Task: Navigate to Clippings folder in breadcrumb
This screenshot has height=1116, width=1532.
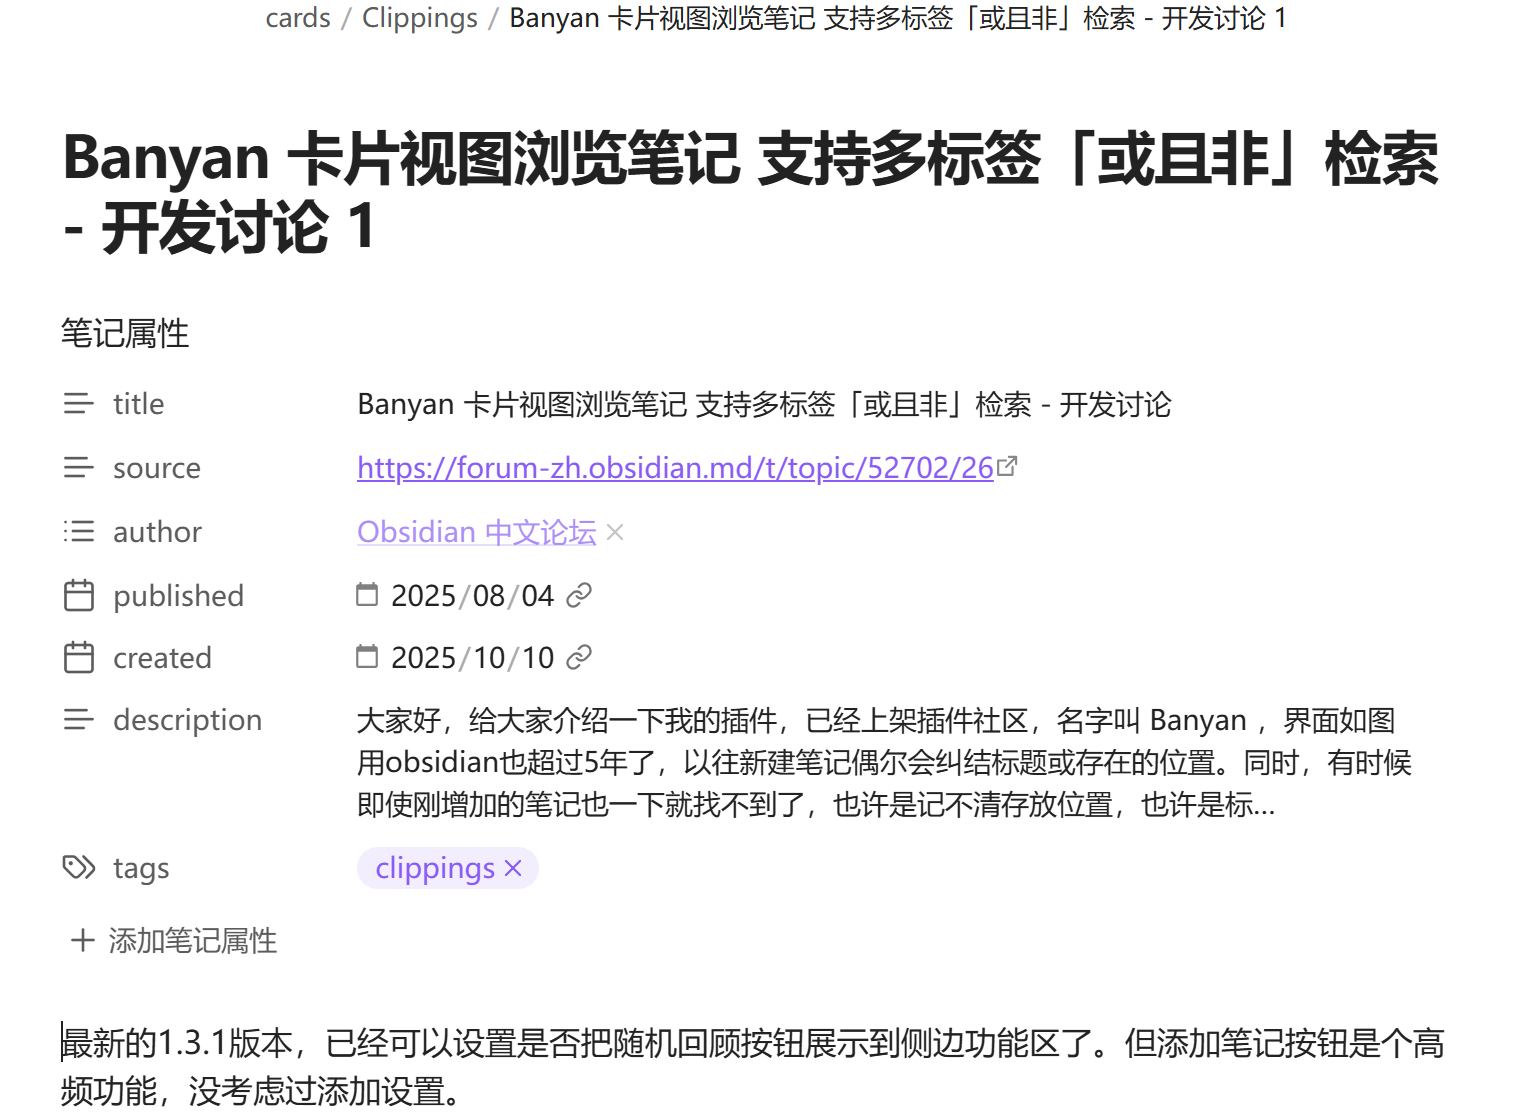Action: click(x=420, y=18)
